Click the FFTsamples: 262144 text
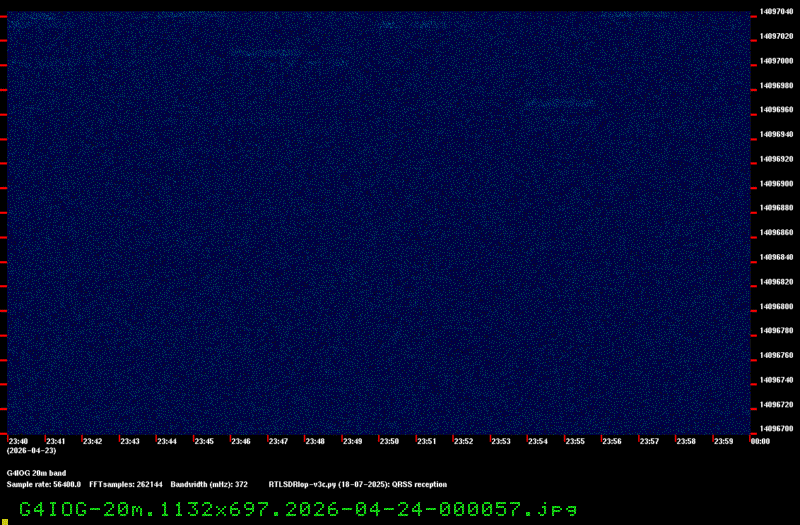Image resolution: width=800 pixels, height=525 pixels. pos(126,484)
